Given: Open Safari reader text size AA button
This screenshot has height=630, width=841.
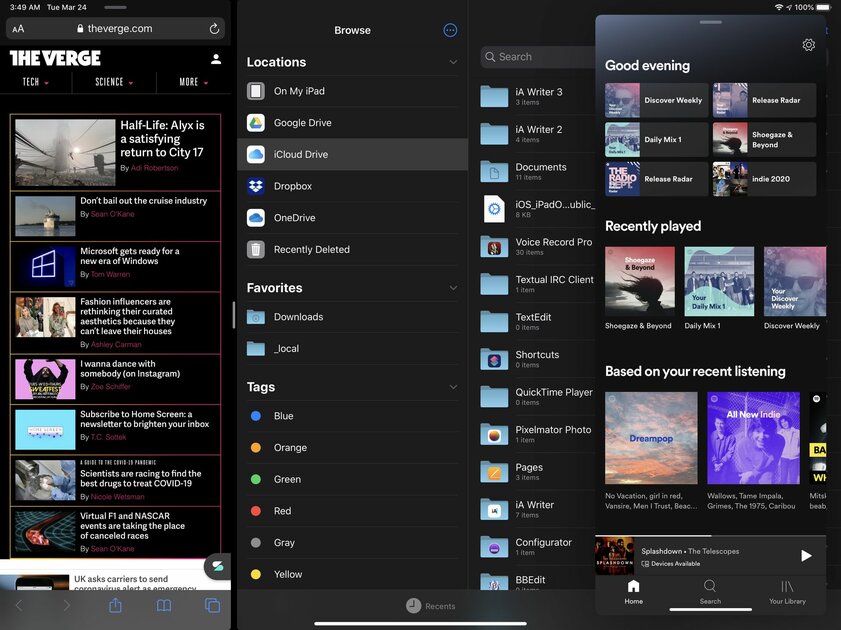Looking at the screenshot, I should [18, 29].
